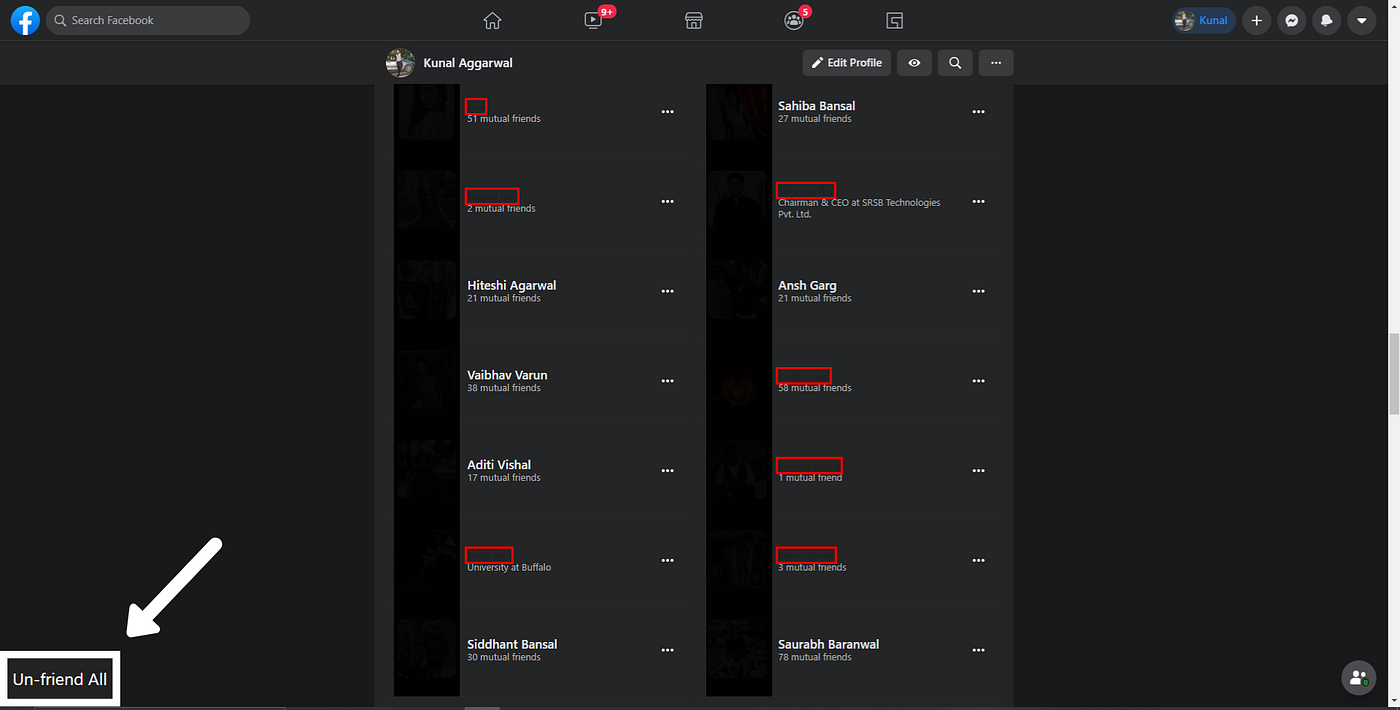Open Sahiba Bansal's profile
Image resolution: width=1400 pixels, height=710 pixels.
[x=816, y=106]
